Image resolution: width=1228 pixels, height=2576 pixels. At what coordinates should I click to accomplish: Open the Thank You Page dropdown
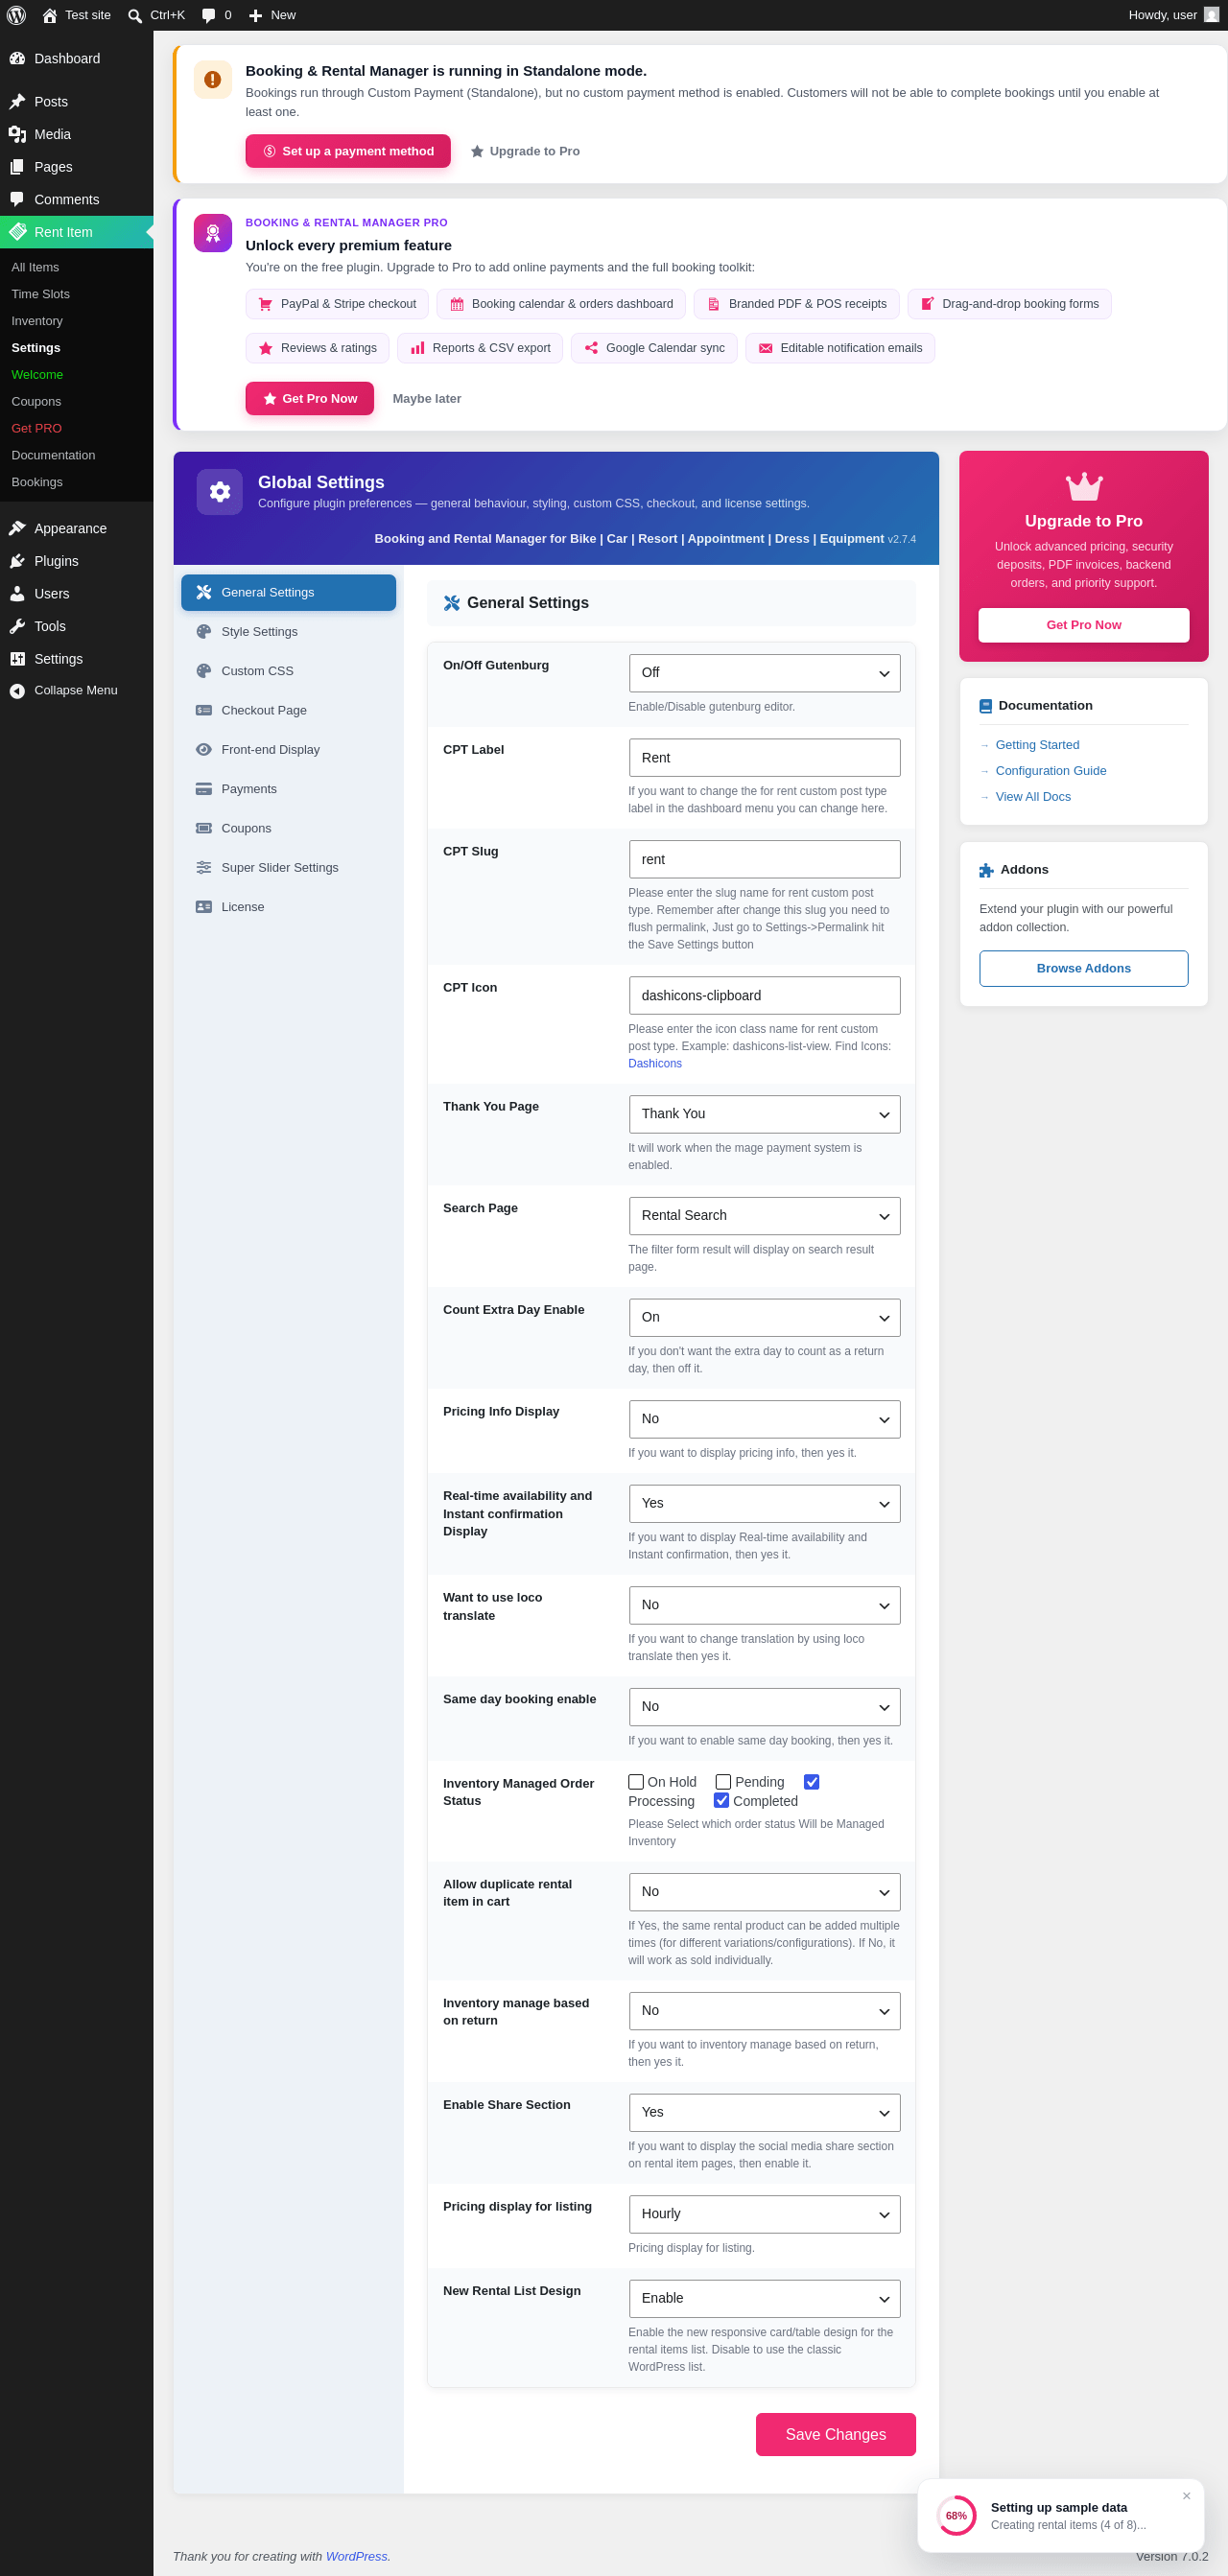pos(764,1114)
